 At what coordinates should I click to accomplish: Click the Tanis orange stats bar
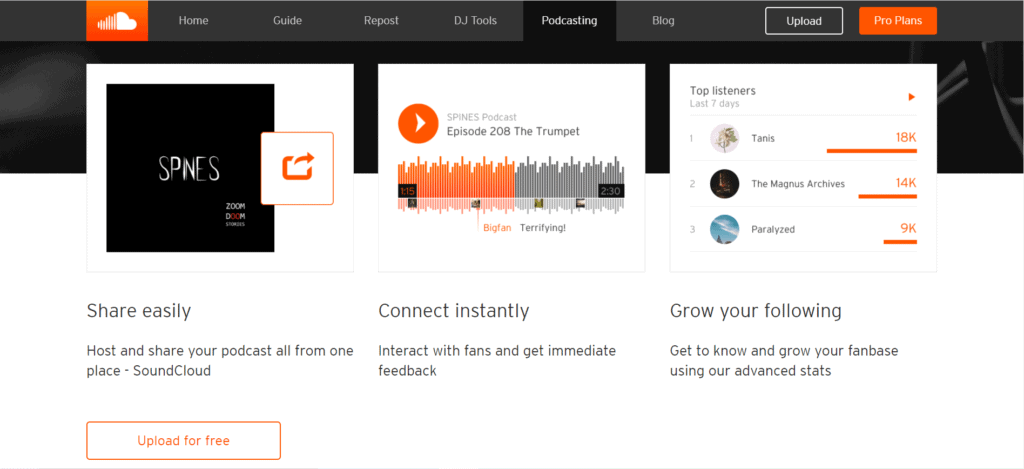click(872, 151)
